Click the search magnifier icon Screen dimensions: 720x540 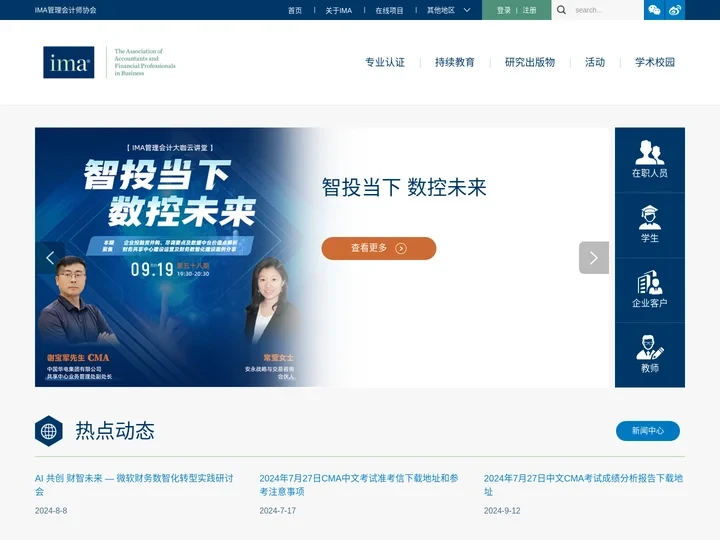coord(561,10)
